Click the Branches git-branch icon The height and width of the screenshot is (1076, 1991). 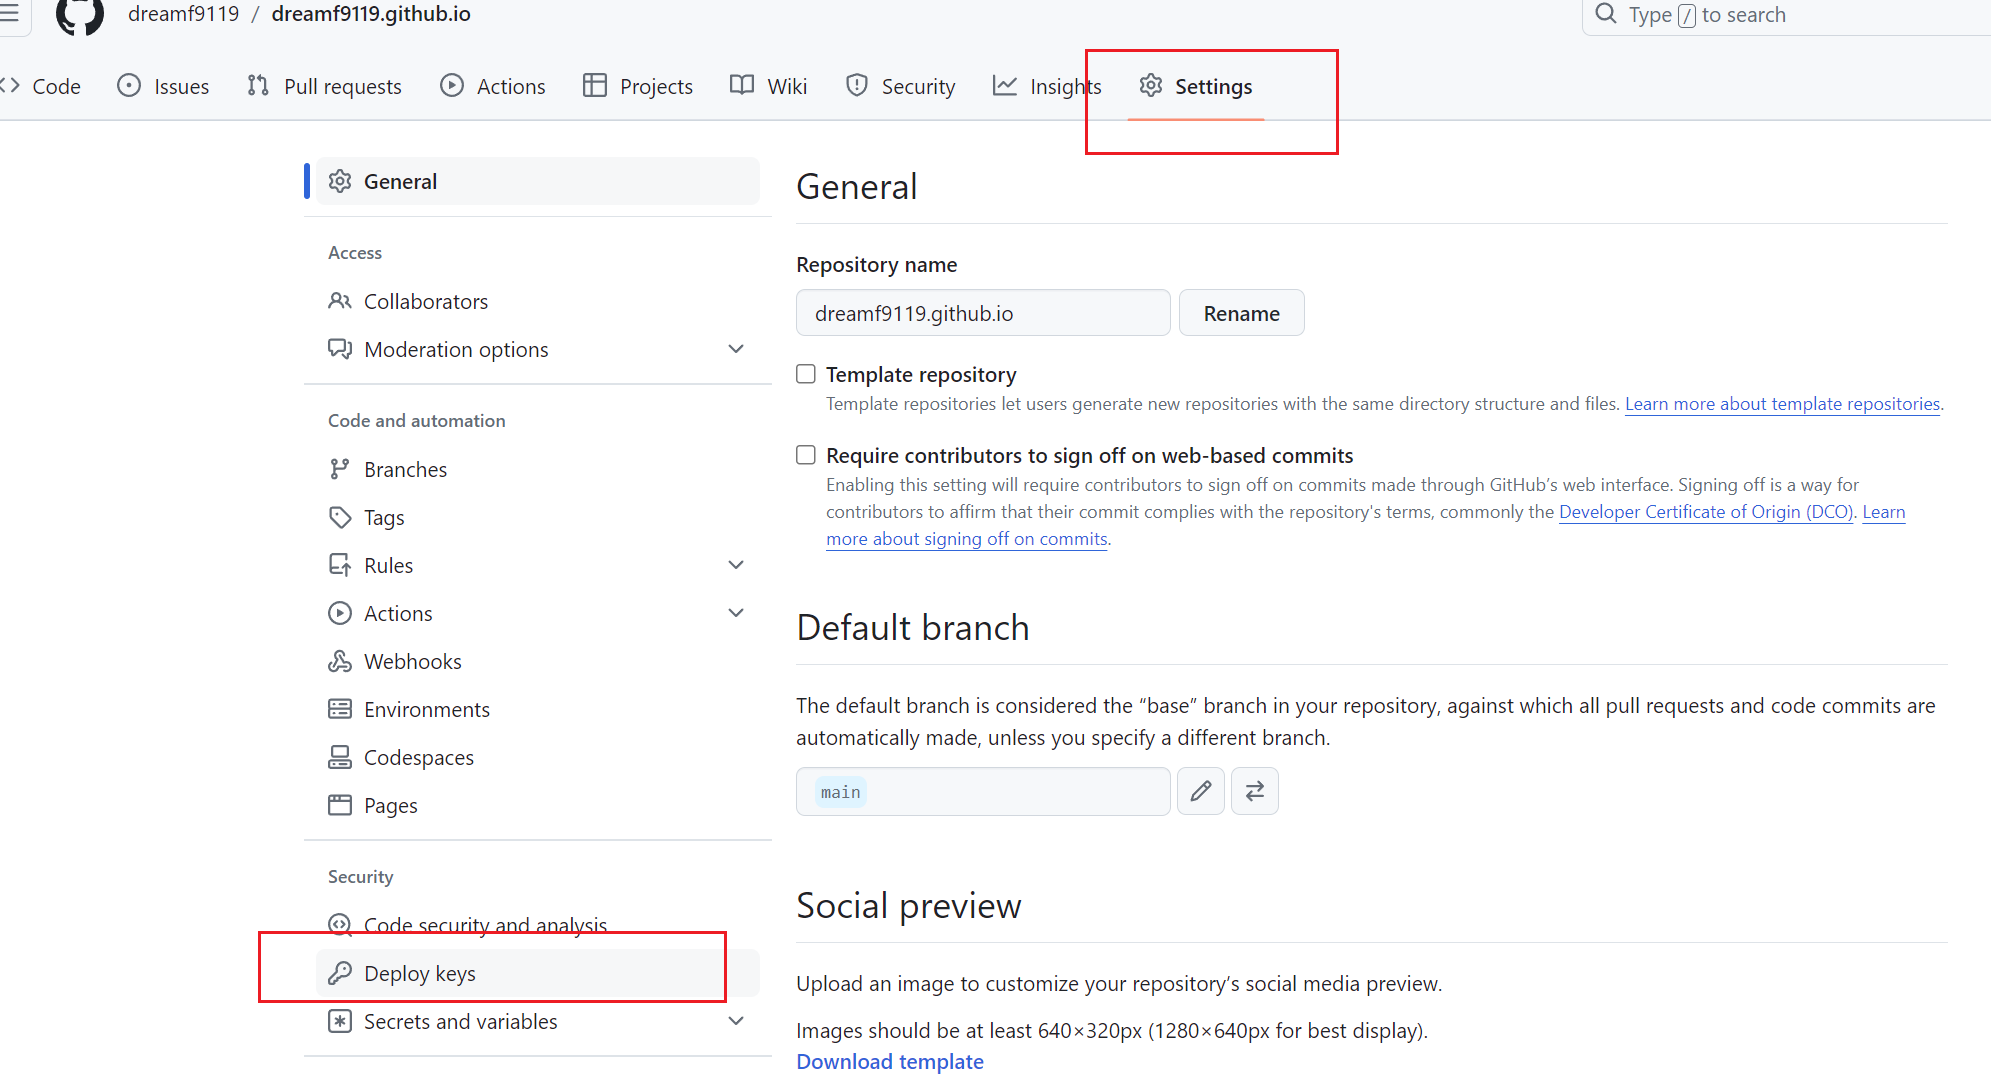(x=340, y=469)
